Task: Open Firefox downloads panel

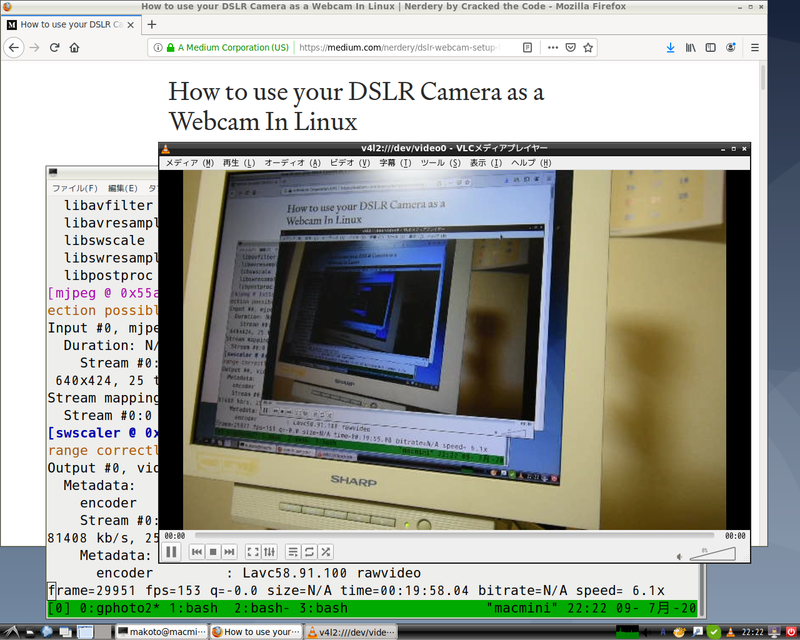Action: [670, 47]
